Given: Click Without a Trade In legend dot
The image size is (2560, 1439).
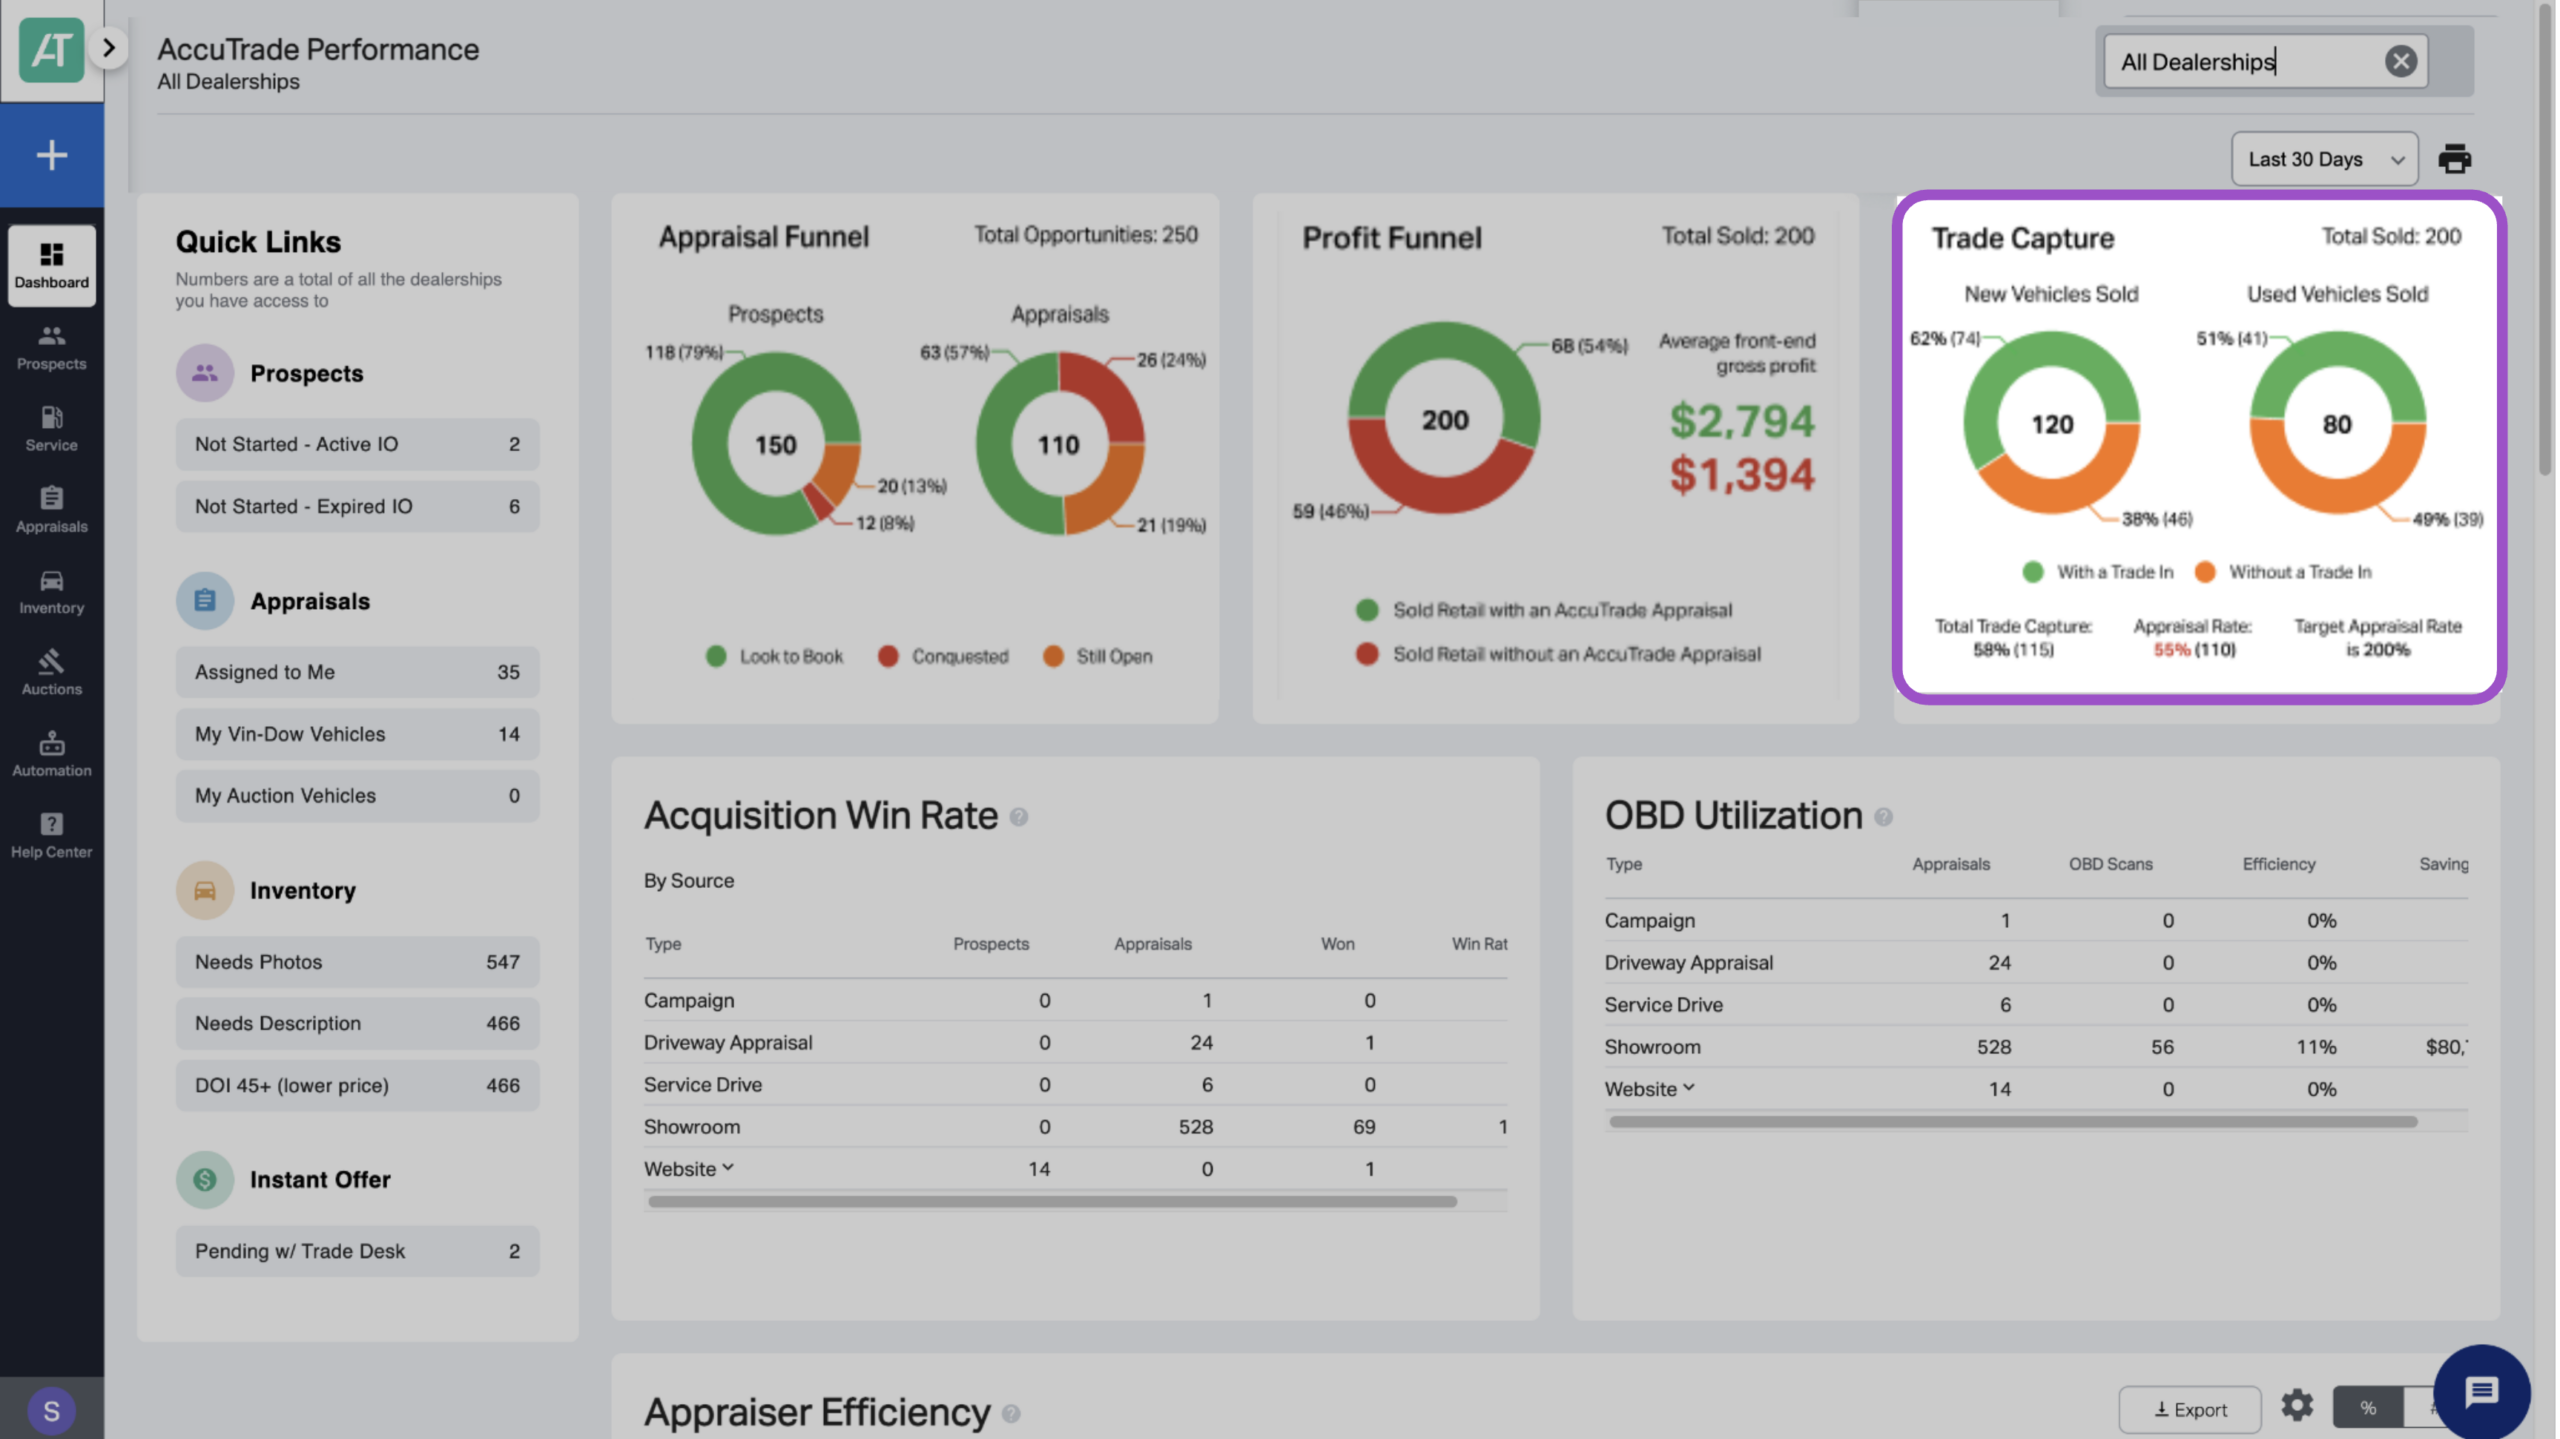Looking at the screenshot, I should 2205,572.
